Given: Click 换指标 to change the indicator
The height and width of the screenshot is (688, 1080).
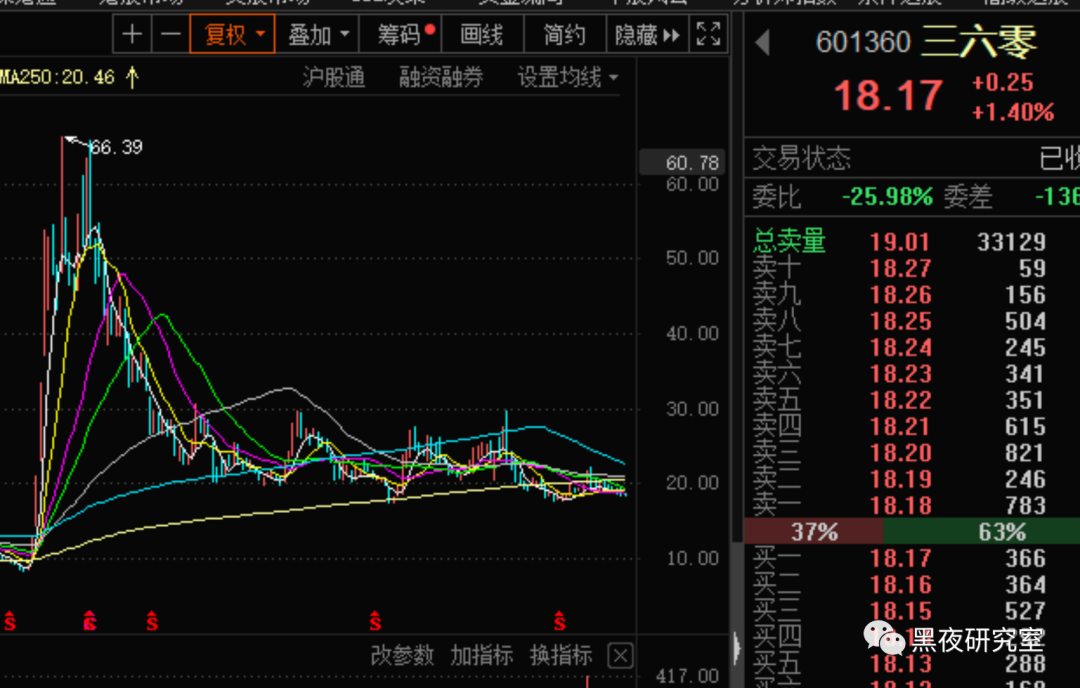Looking at the screenshot, I should (561, 655).
